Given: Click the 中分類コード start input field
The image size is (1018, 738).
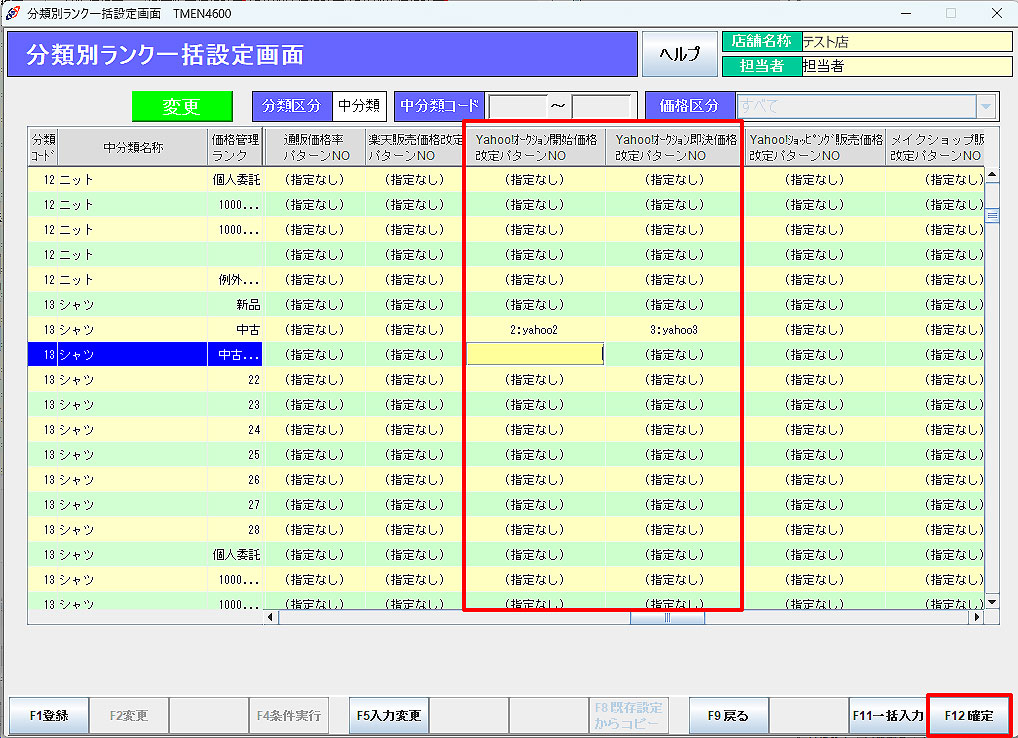Looking at the screenshot, I should [517, 106].
